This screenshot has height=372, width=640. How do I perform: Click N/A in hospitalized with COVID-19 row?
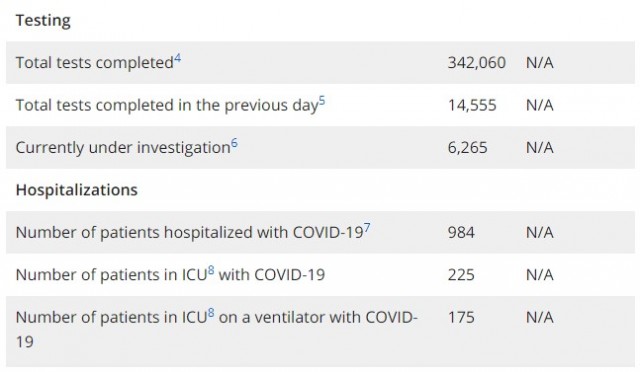tap(540, 232)
